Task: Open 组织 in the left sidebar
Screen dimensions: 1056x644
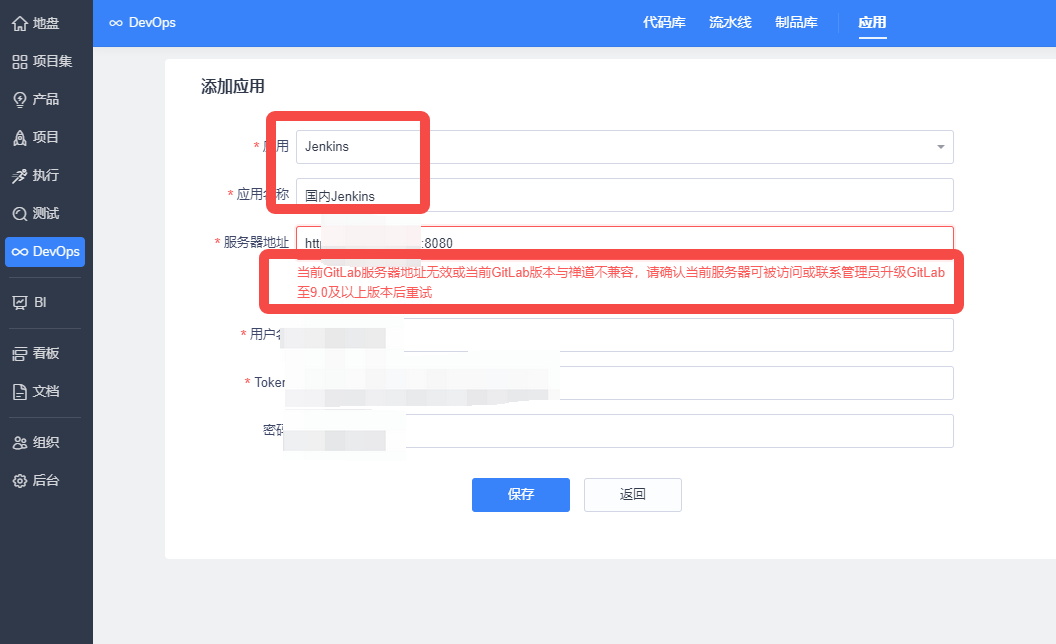Action: 36,443
